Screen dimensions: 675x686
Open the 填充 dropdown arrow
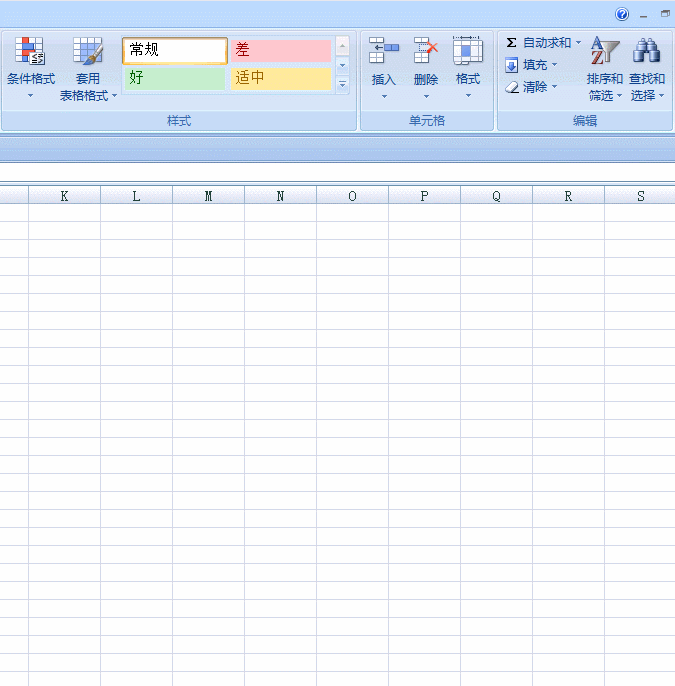pos(554,65)
